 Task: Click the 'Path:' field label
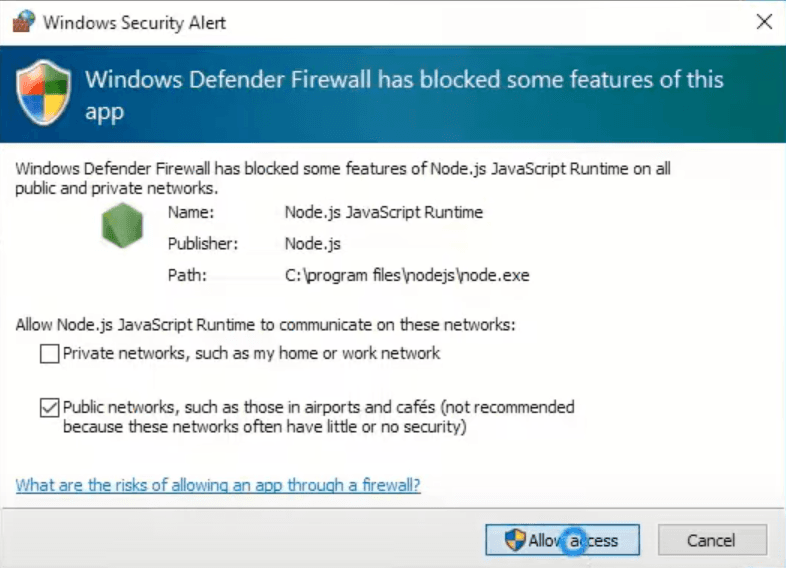tap(187, 274)
